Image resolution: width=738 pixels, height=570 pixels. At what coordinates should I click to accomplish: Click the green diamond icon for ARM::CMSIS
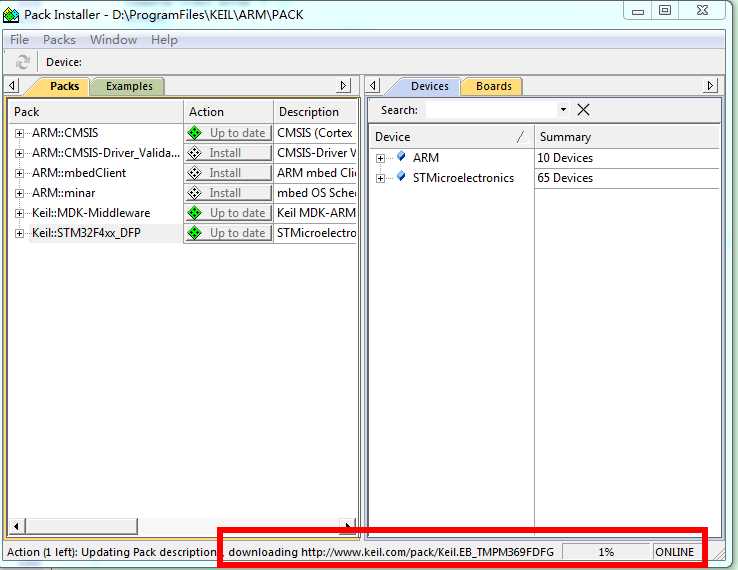pyautogui.click(x=194, y=133)
